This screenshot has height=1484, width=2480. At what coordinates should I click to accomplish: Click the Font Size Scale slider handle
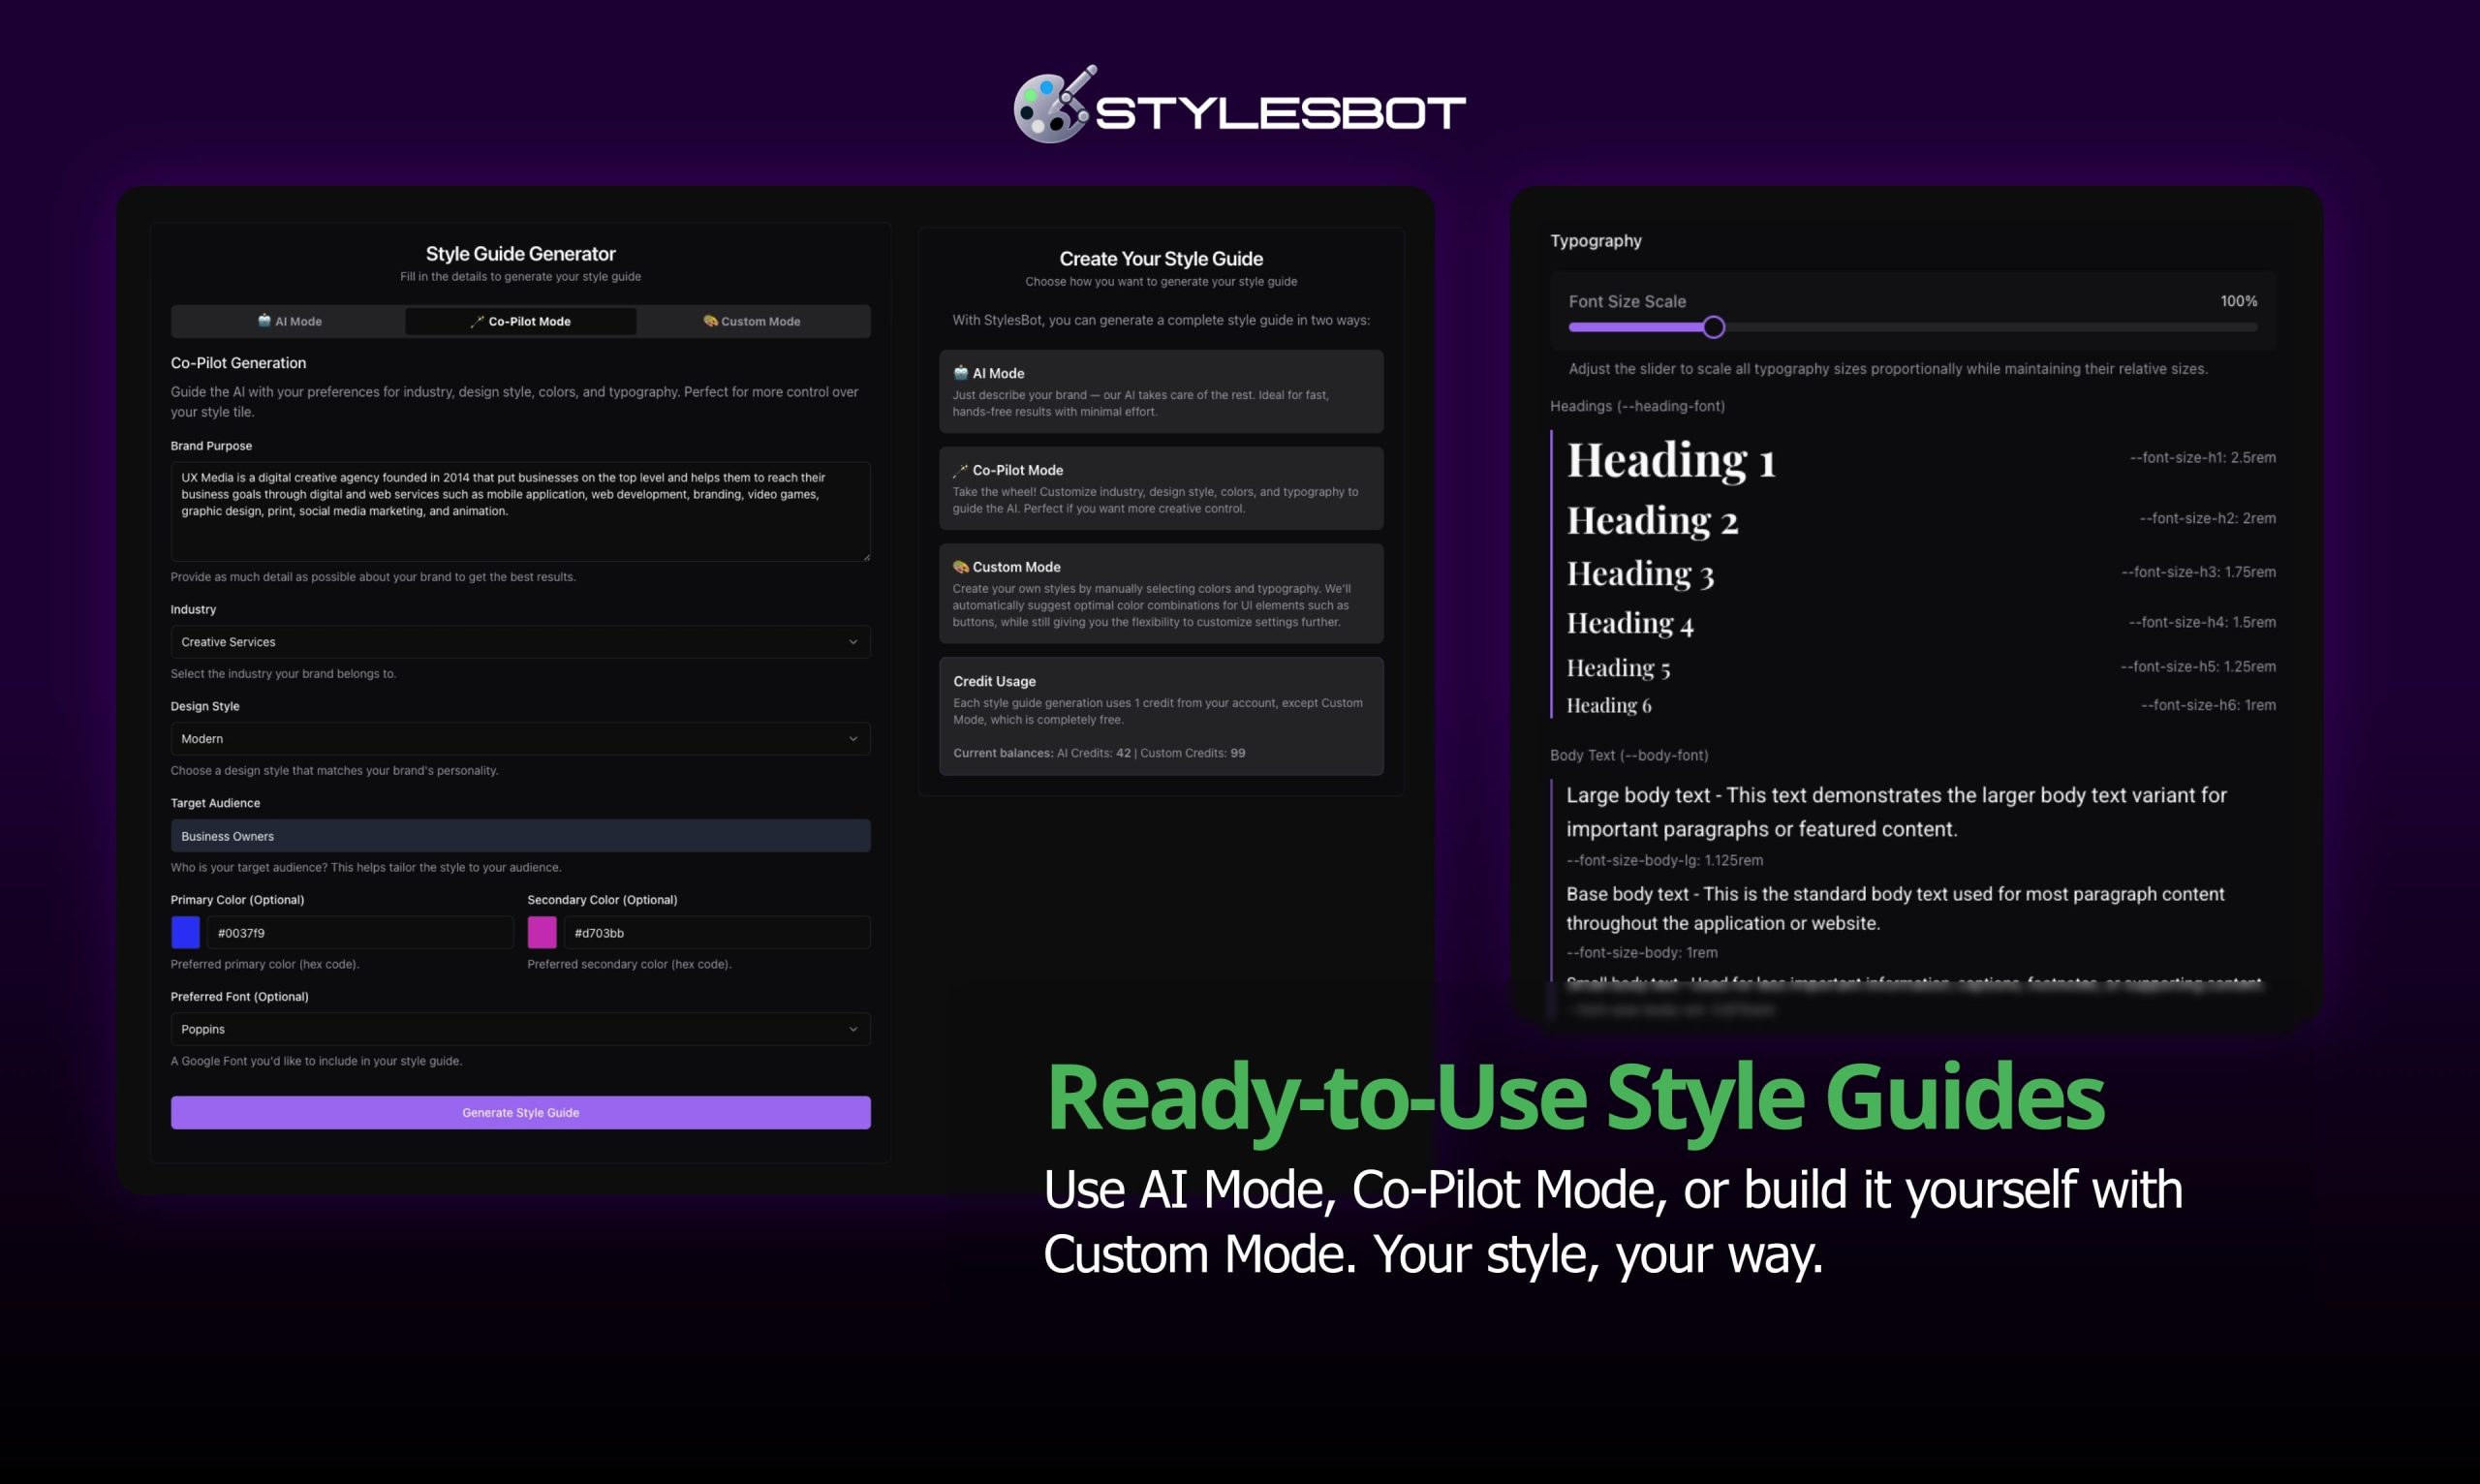[x=1713, y=327]
